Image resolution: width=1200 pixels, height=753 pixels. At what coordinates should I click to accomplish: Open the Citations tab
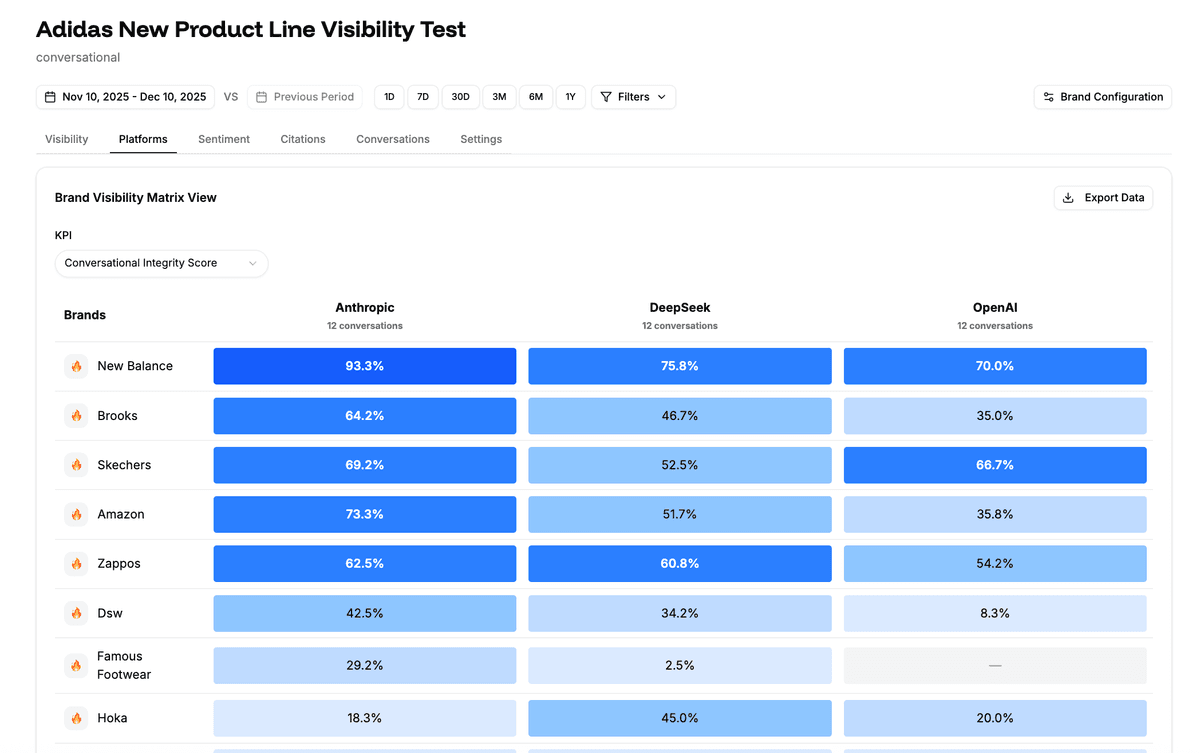click(302, 139)
